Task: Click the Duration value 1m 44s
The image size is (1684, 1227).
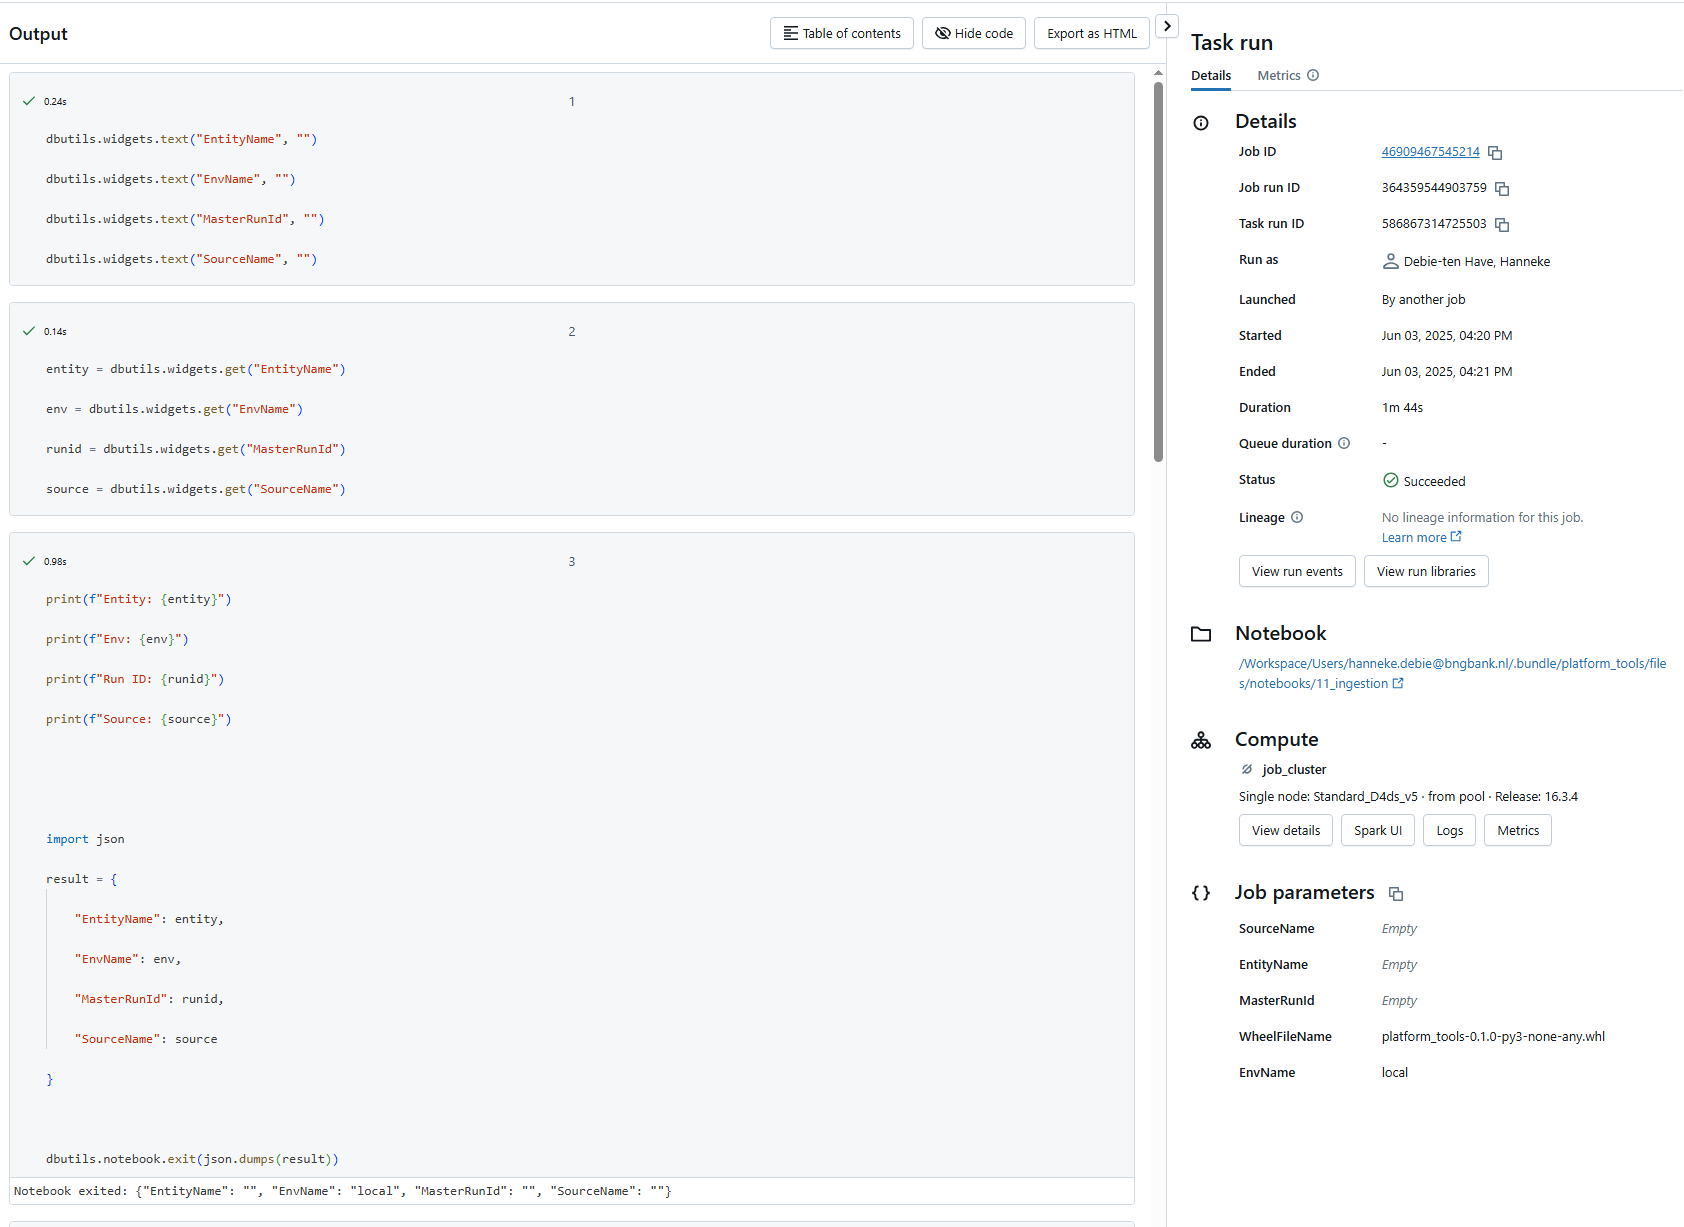Action: (x=1402, y=407)
